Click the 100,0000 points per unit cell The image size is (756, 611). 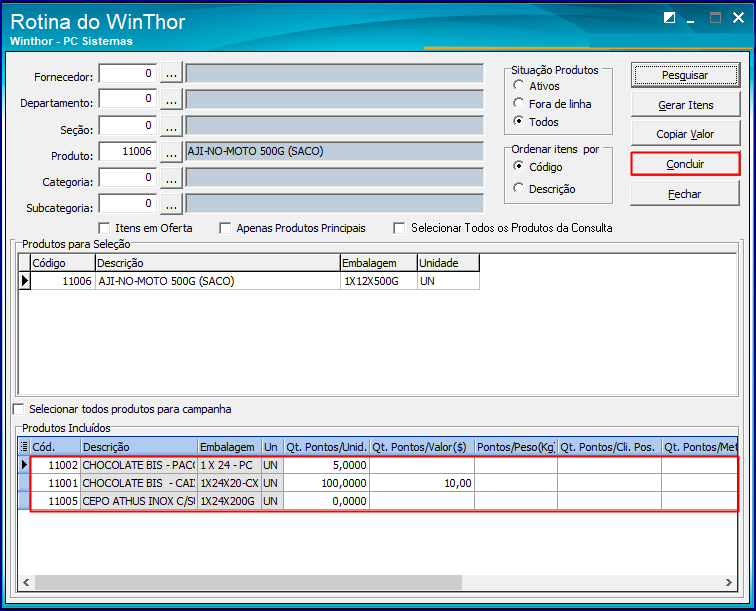(x=326, y=483)
